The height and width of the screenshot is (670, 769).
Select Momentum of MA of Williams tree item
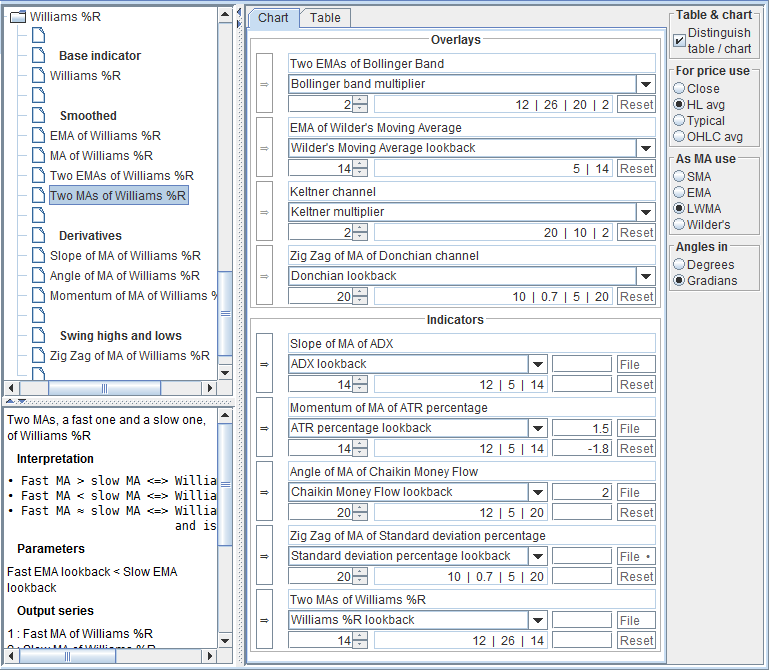click(x=133, y=296)
